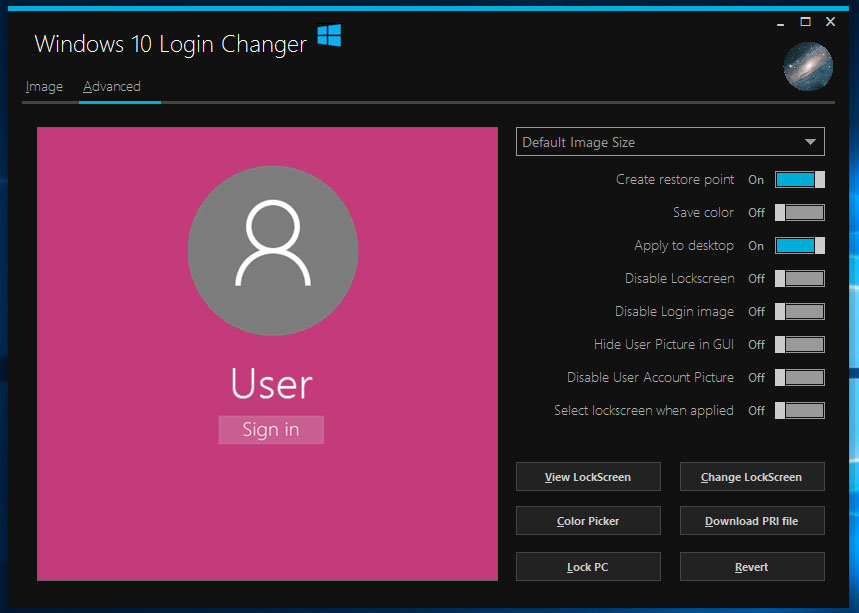The width and height of the screenshot is (859, 613).
Task: Switch to the Image tab
Action: pyautogui.click(x=44, y=87)
